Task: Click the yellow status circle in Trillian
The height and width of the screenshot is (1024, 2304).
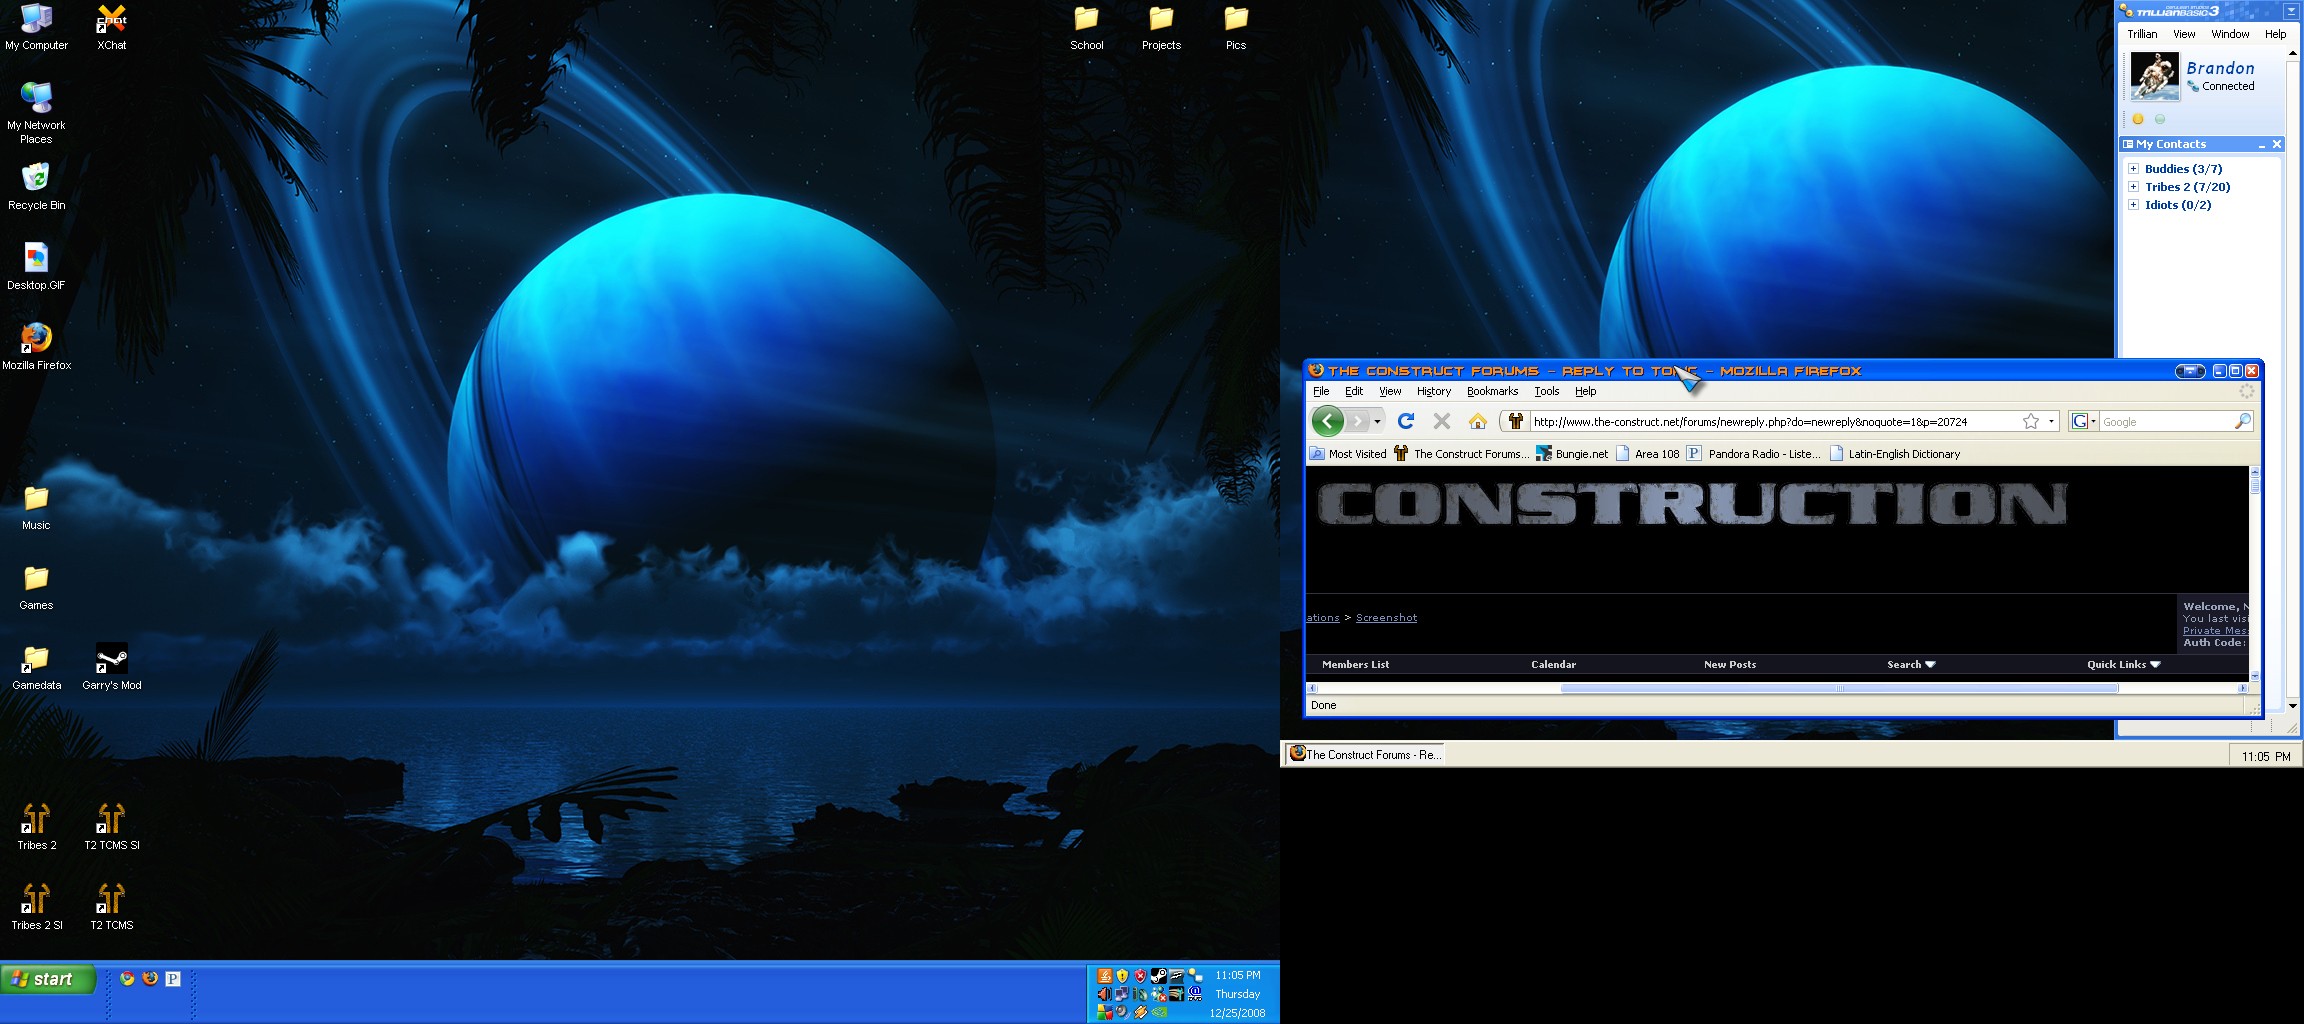Action: pyautogui.click(x=2138, y=119)
